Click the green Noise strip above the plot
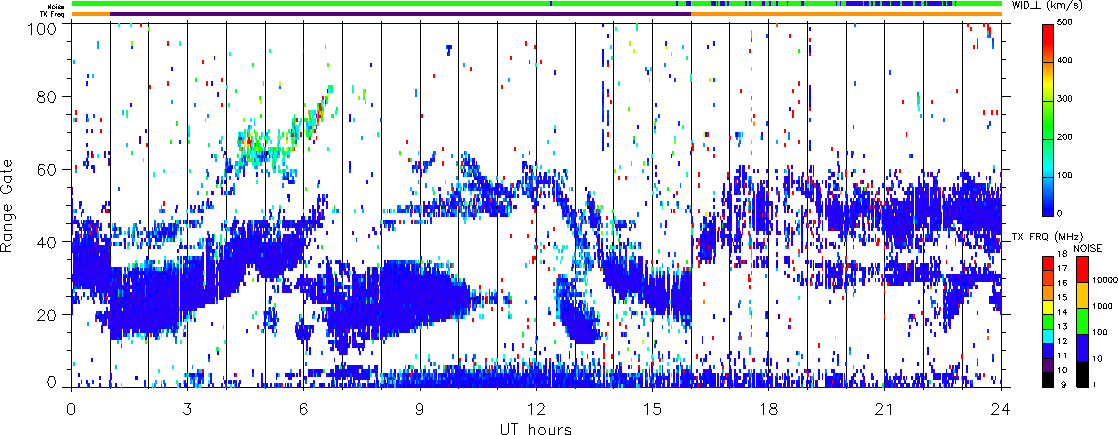Screen dimensions: 1118x435 pyautogui.click(x=536, y=4)
